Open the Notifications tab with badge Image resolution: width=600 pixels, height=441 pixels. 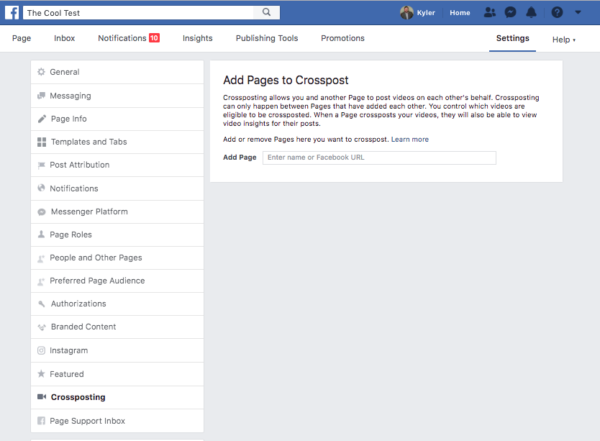[x=129, y=38]
